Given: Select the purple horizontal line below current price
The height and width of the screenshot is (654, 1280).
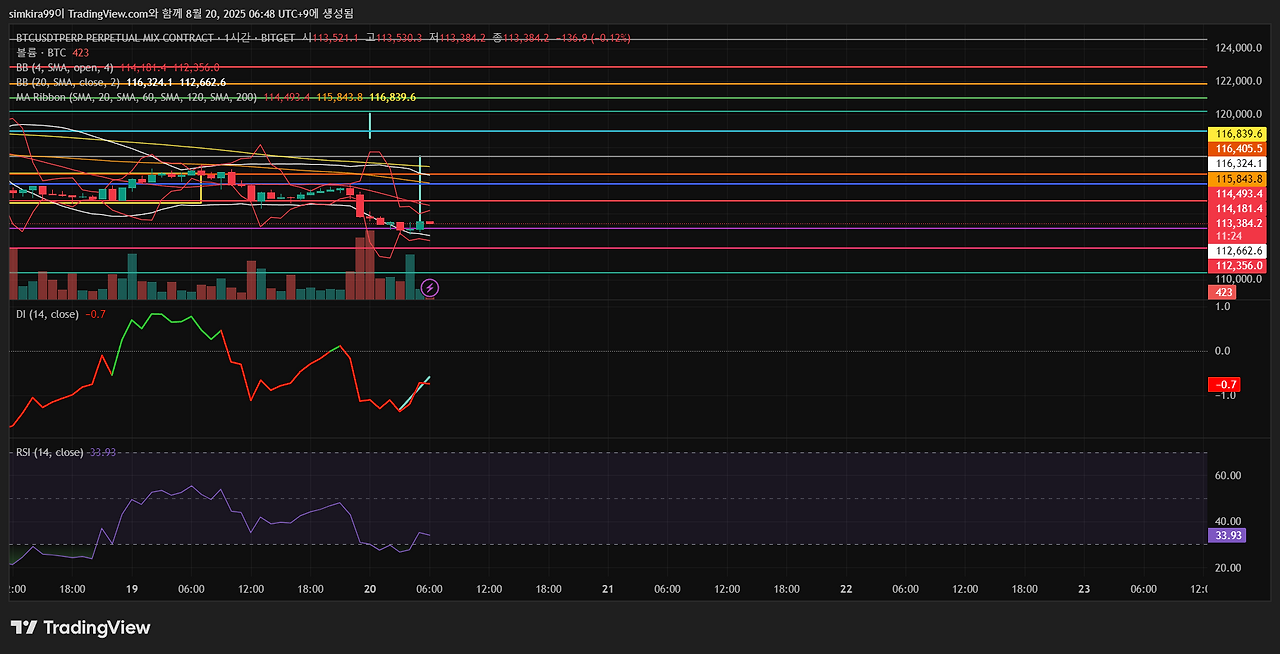Looking at the screenshot, I should 608,228.
